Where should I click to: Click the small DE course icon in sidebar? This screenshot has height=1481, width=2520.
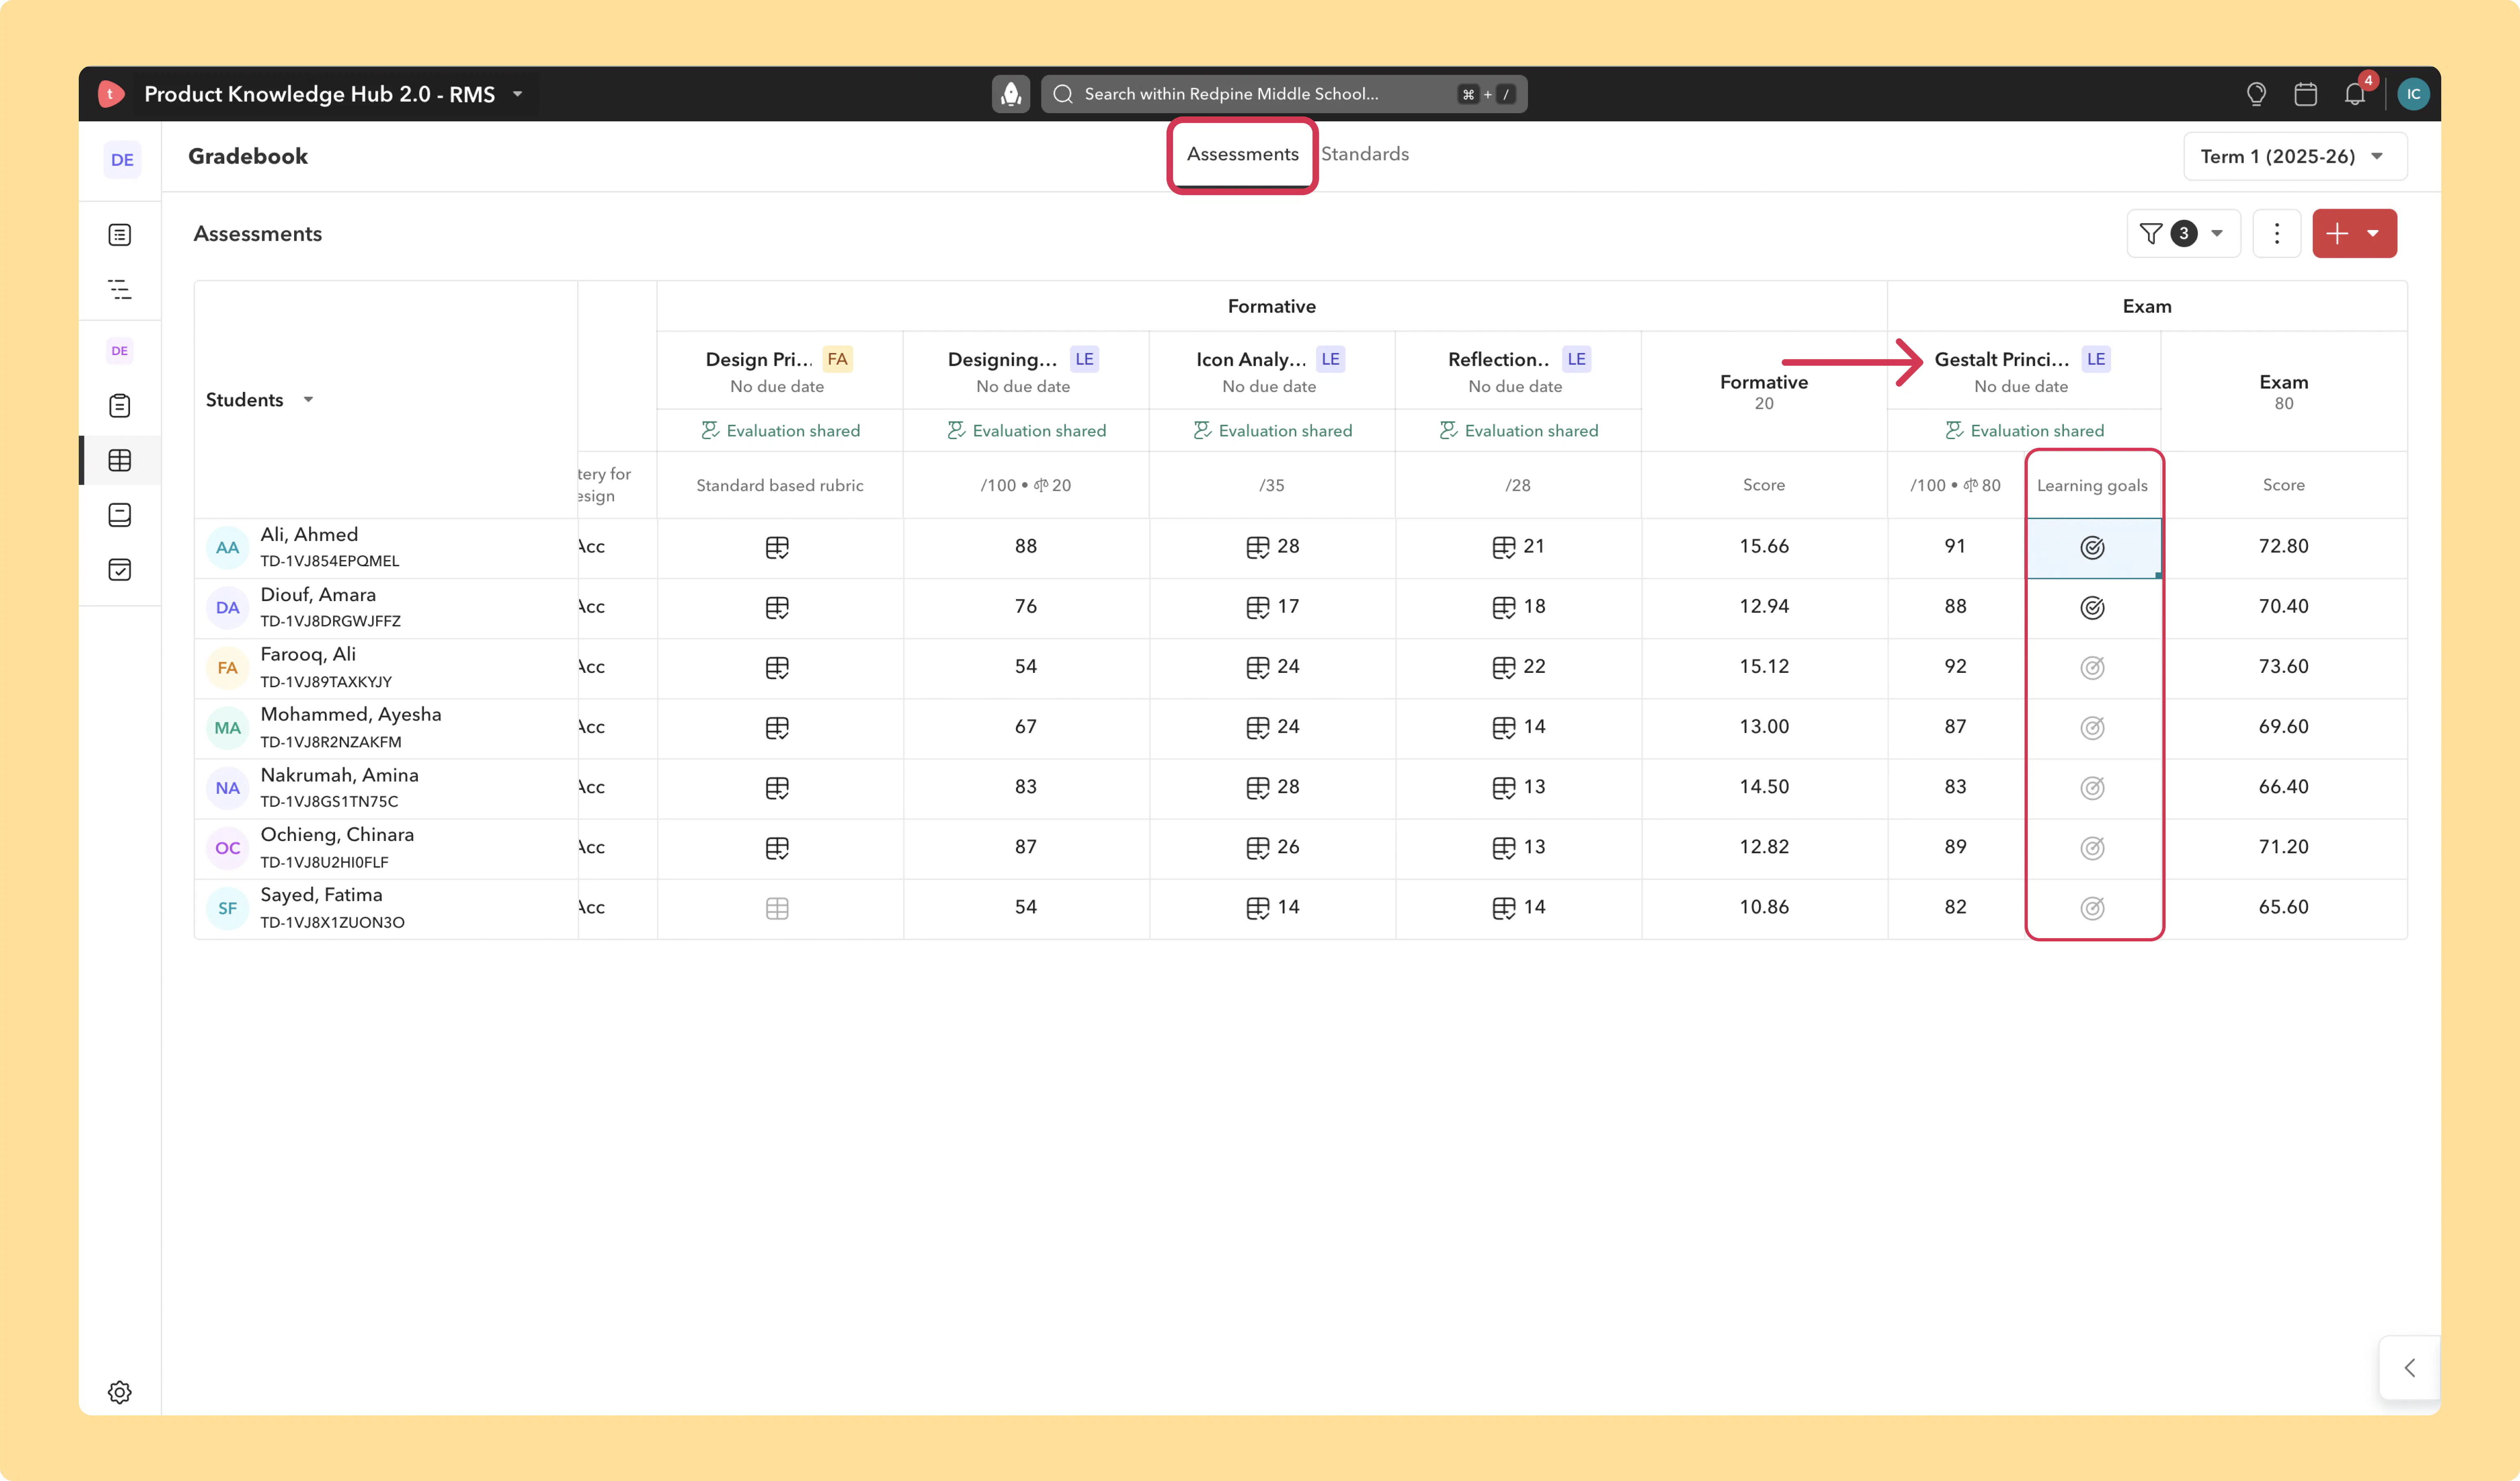pos(120,351)
